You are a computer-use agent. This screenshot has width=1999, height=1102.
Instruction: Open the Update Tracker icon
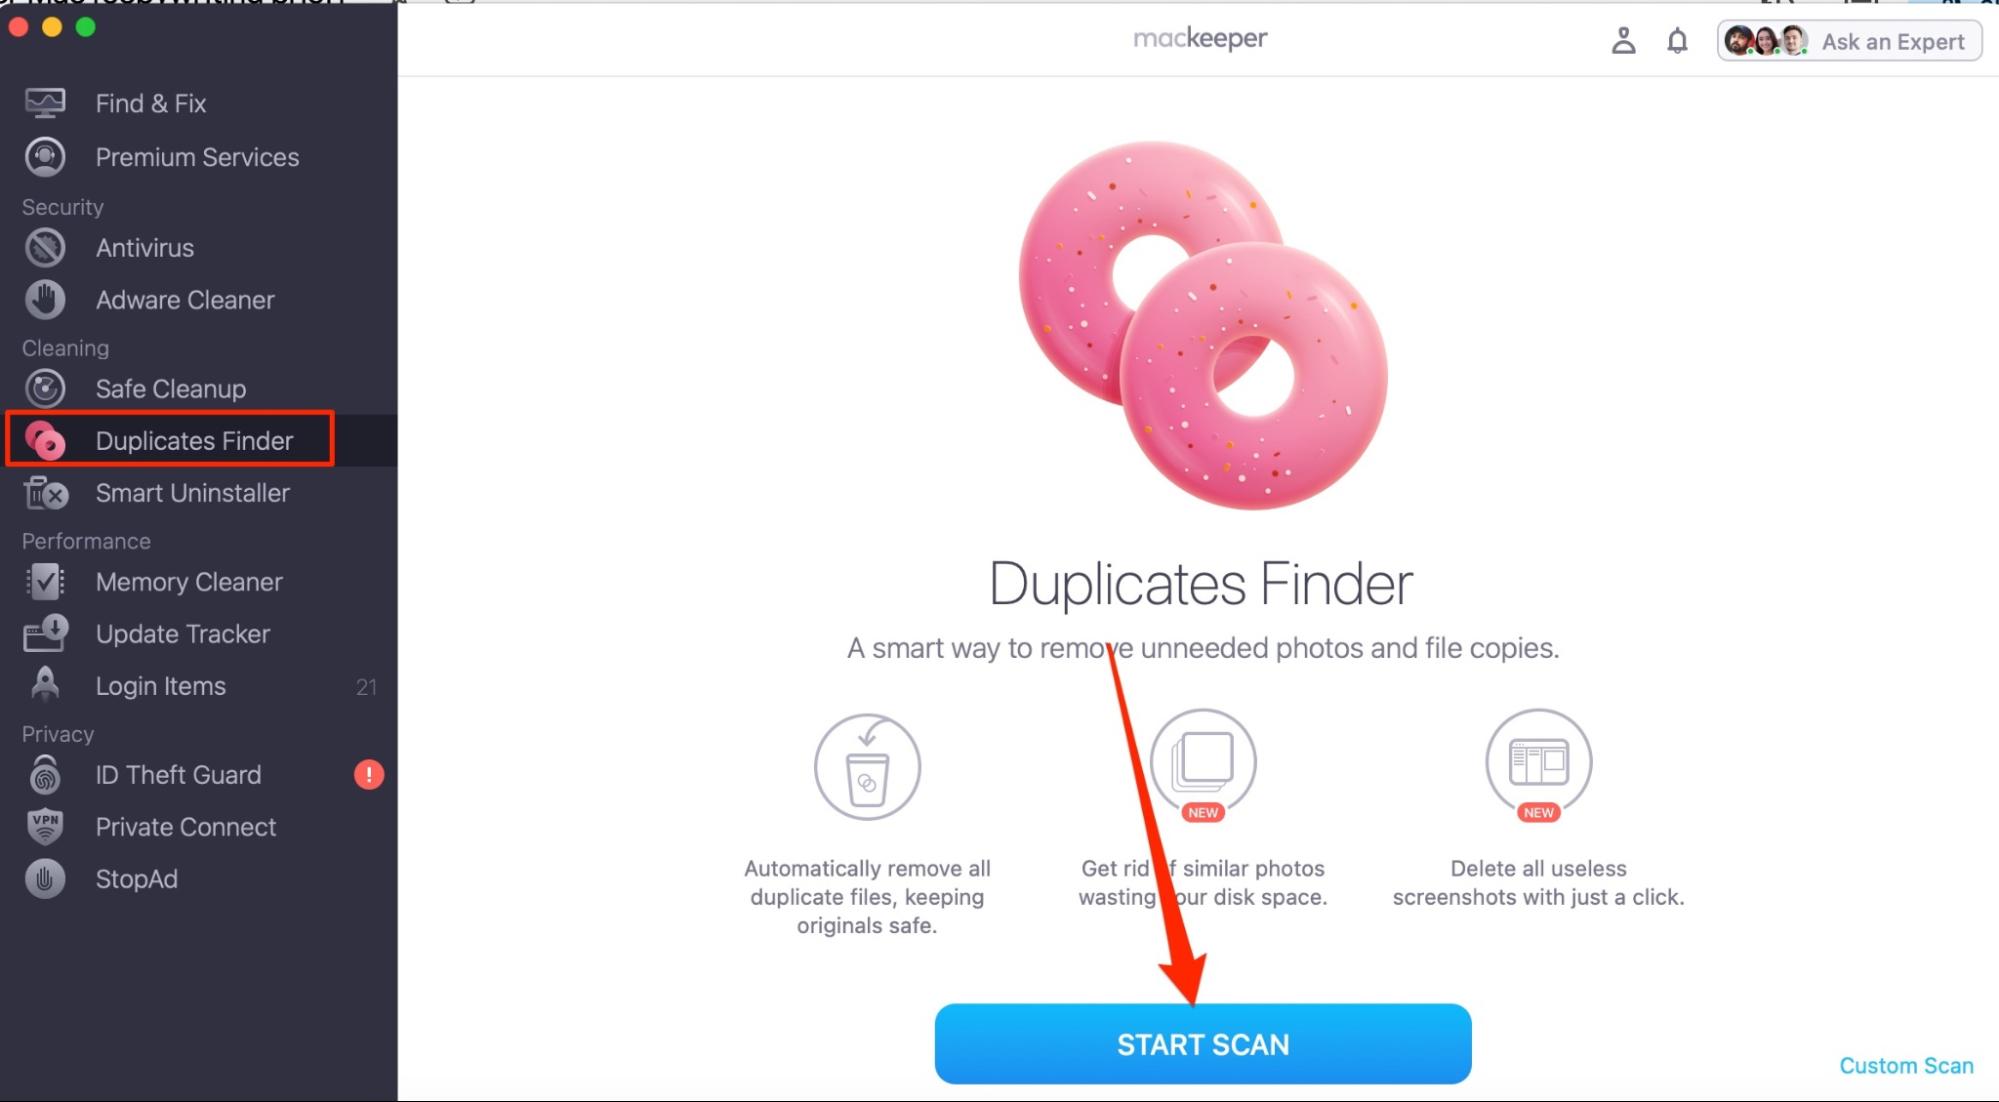pyautogui.click(x=45, y=634)
